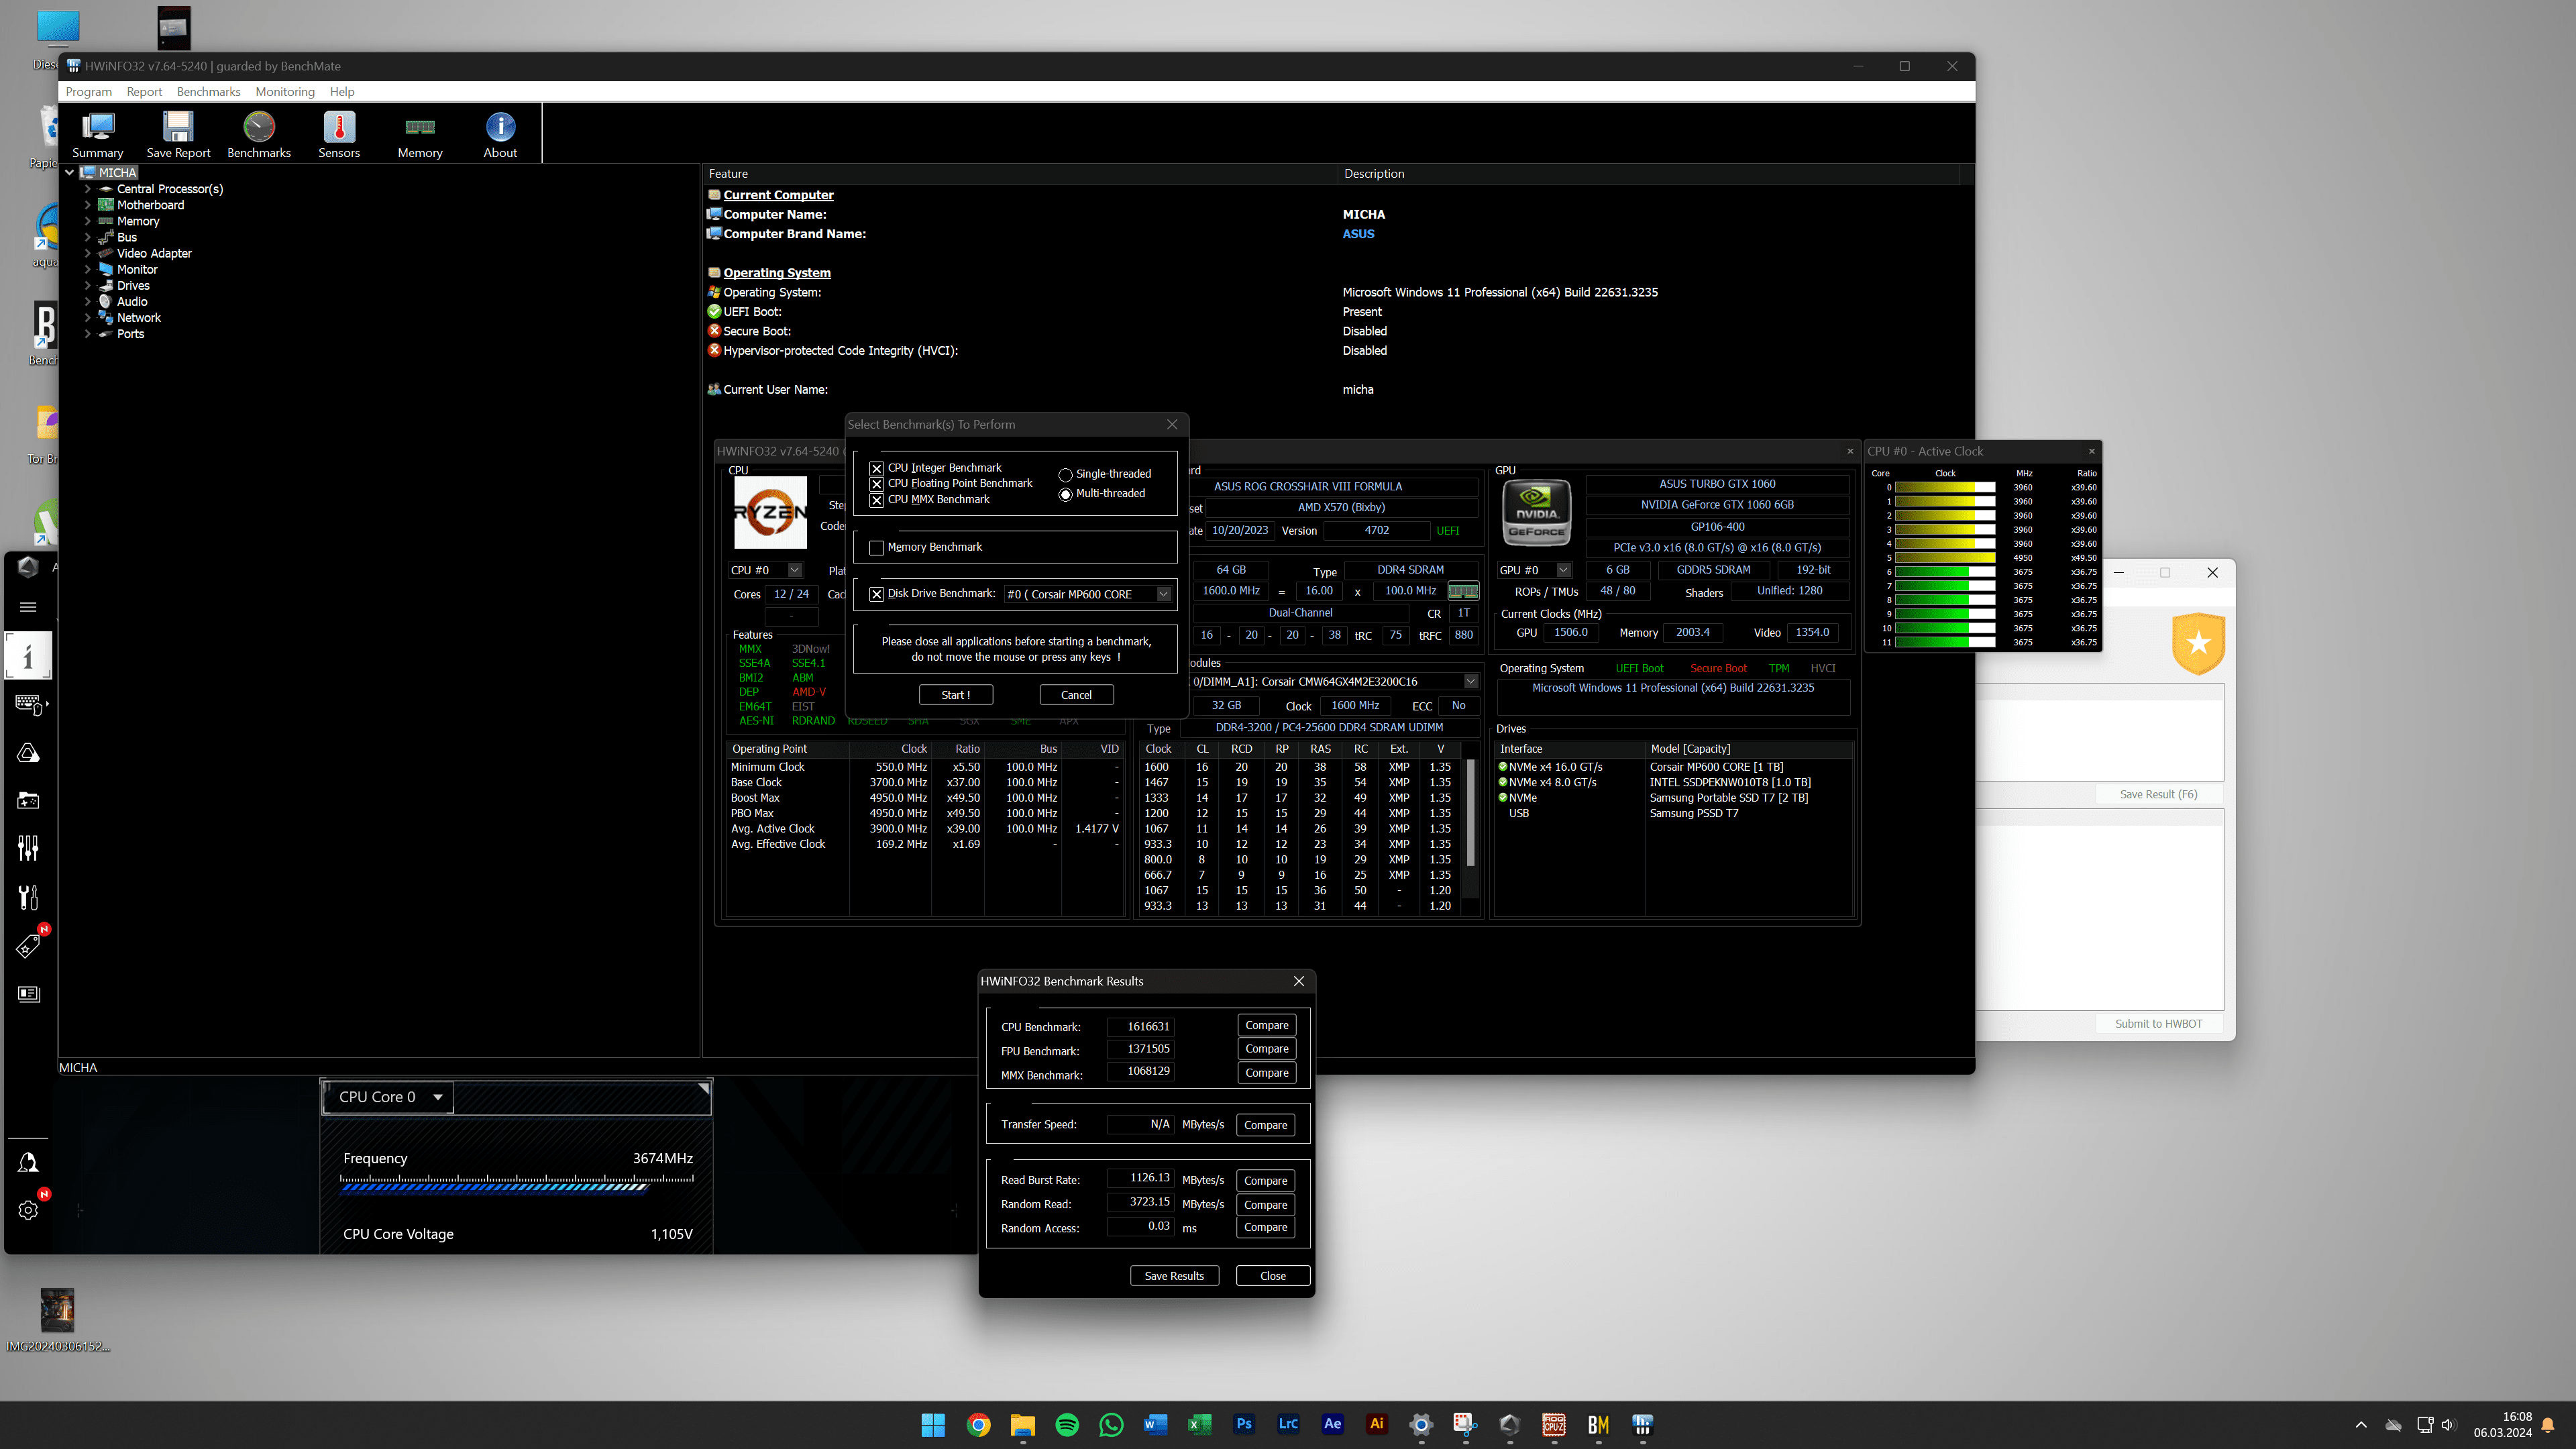The image size is (2576, 1449).
Task: Click the Memory toolbar icon
Action: 420,134
